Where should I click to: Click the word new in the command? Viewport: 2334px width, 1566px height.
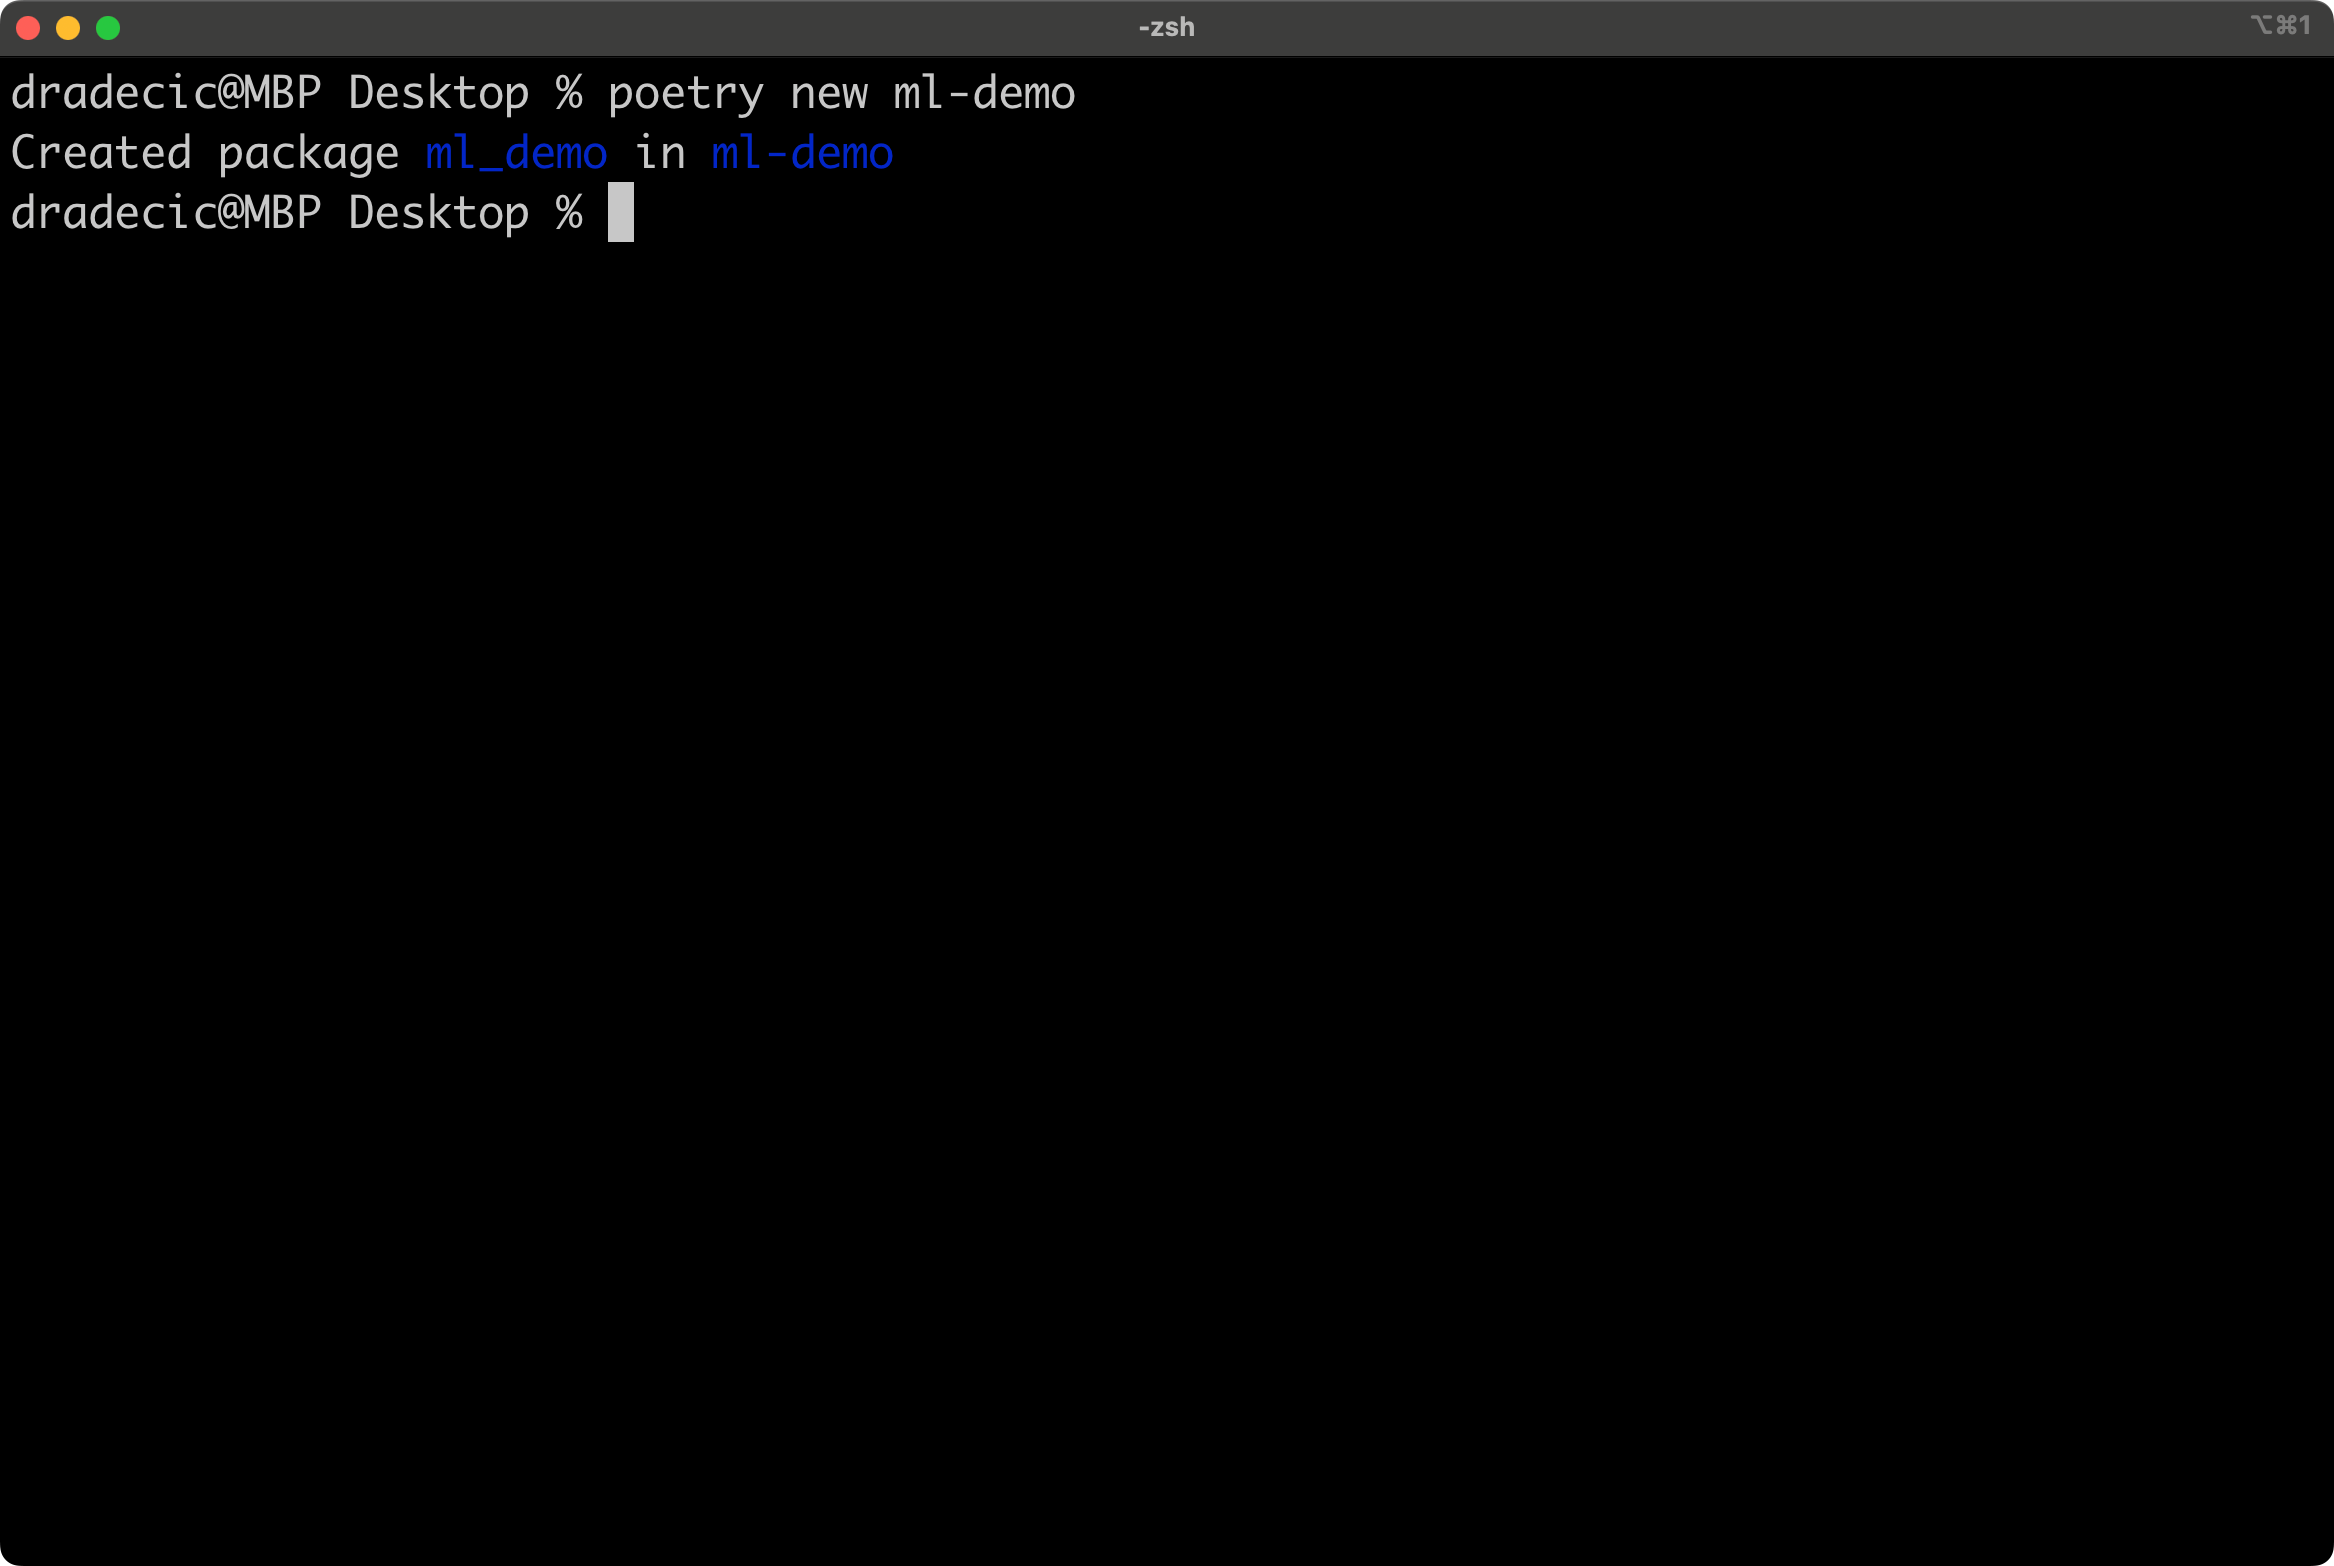coord(829,94)
